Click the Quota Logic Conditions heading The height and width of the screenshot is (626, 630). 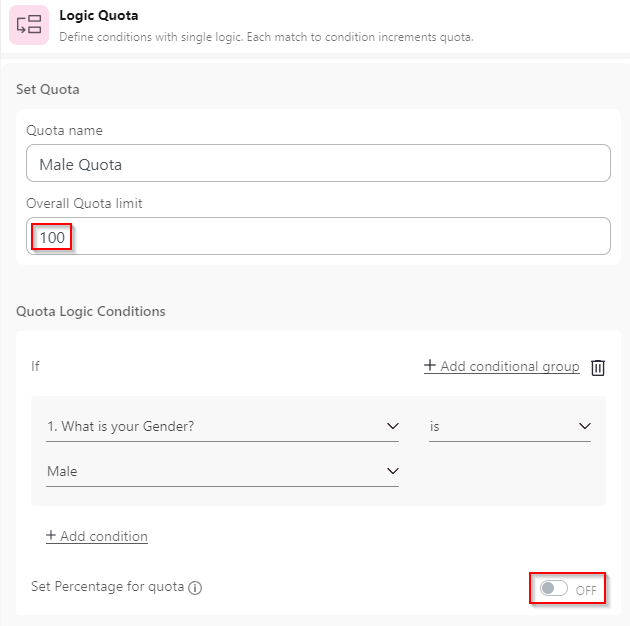coord(91,311)
